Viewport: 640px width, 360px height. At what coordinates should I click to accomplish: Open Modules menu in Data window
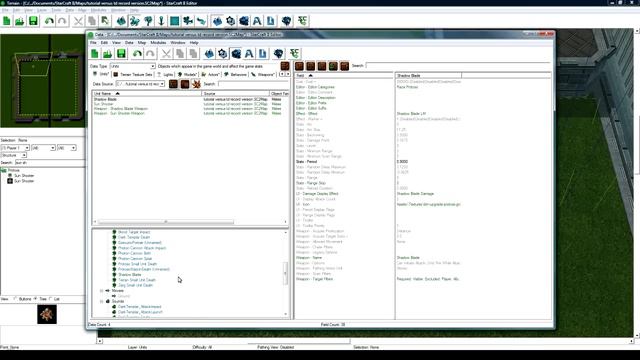click(x=158, y=42)
